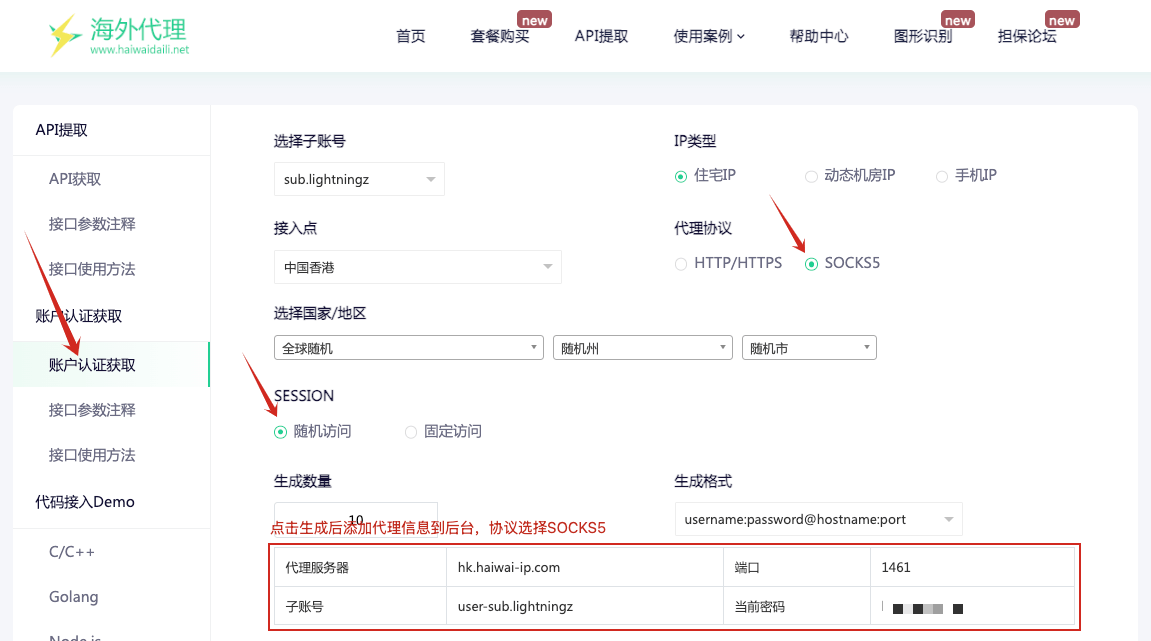Screen dimensions: 1151x641
Task: Choose the 动态机房IP radio option
Action: [812, 176]
